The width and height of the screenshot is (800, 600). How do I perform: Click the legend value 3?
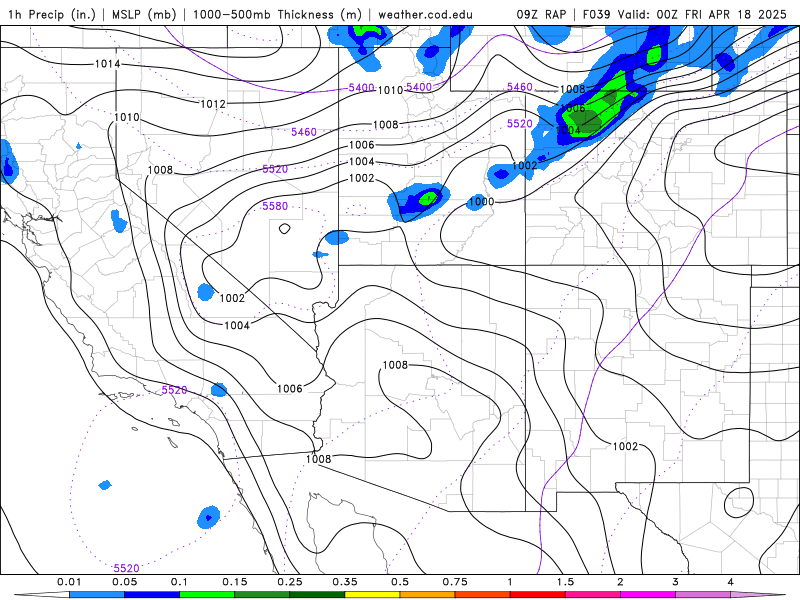point(676,582)
